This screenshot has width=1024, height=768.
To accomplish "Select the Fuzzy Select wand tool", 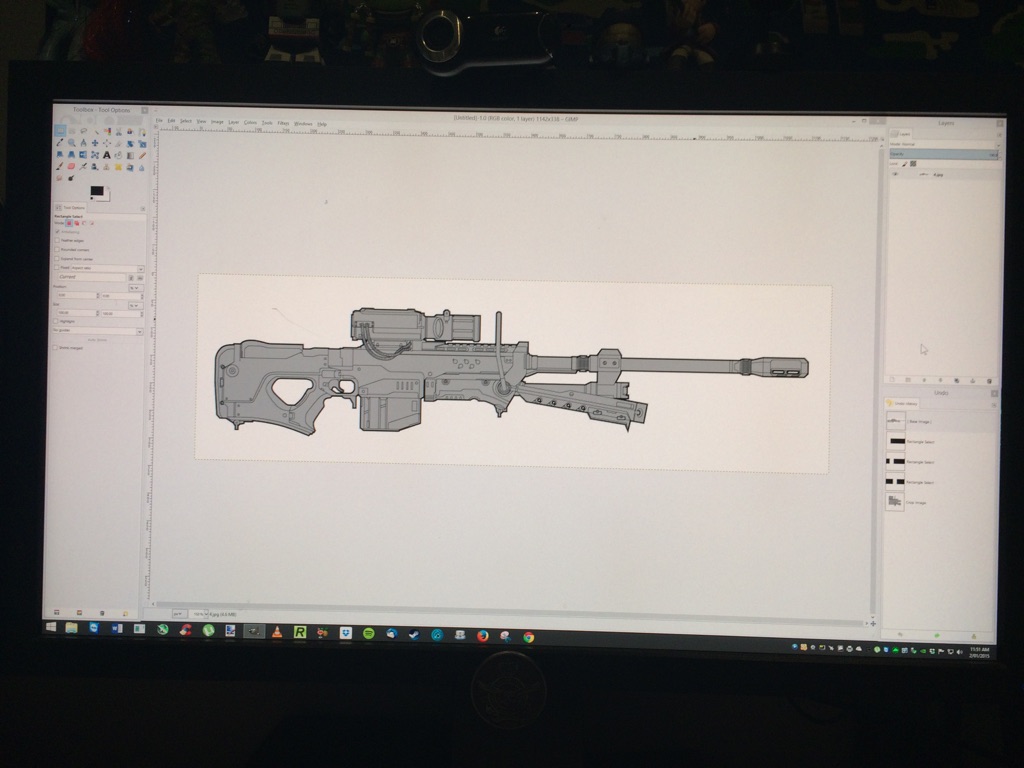I will (x=95, y=131).
